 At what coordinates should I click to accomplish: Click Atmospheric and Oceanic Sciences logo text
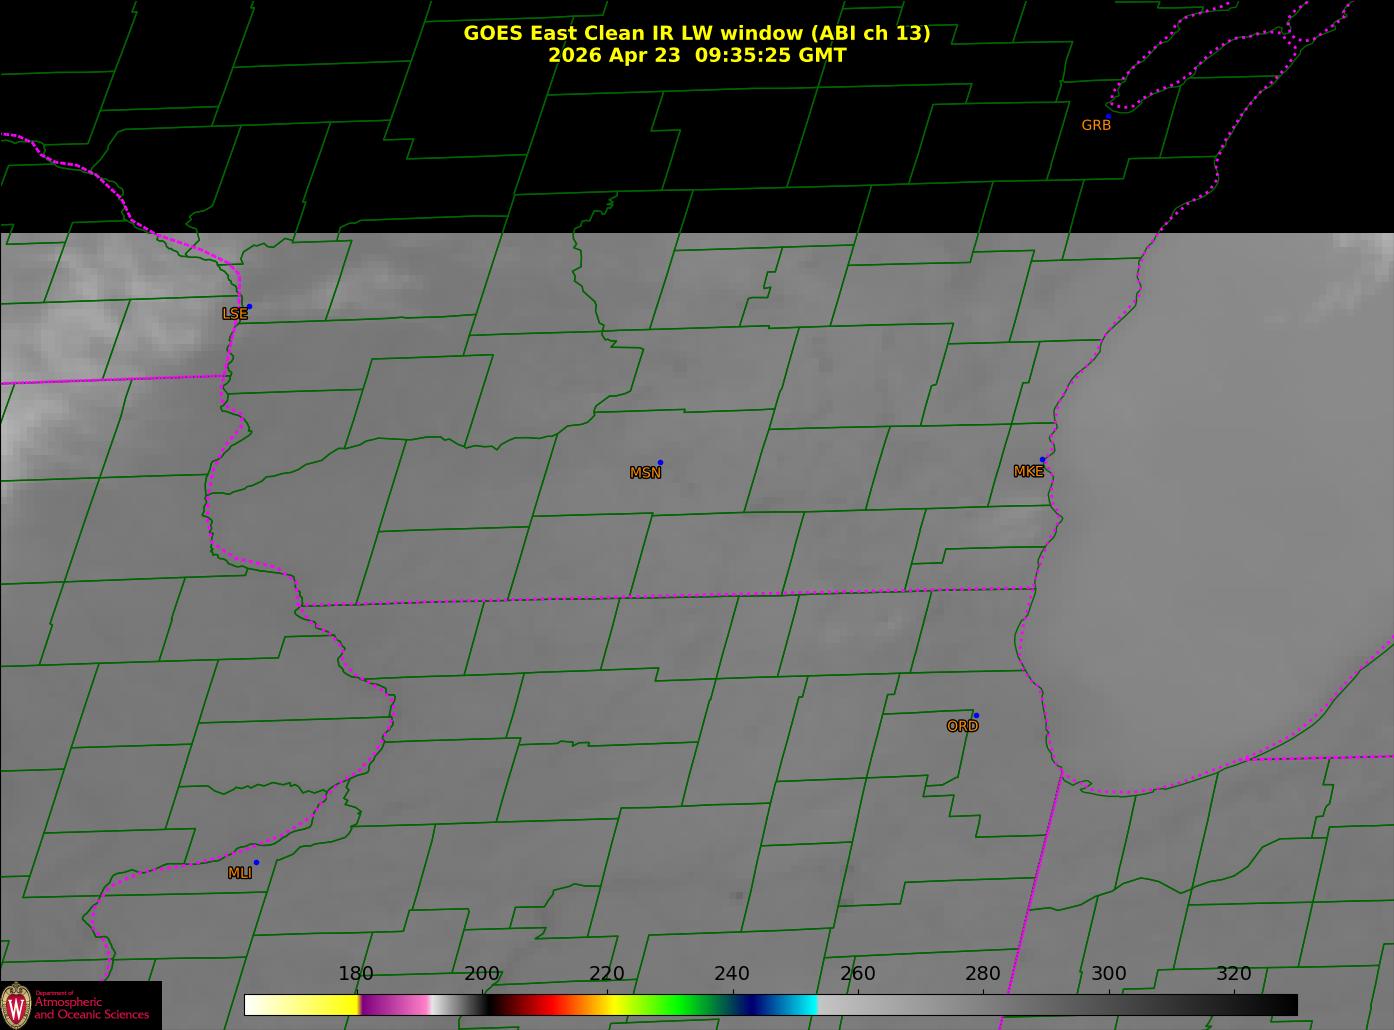tap(91, 1008)
